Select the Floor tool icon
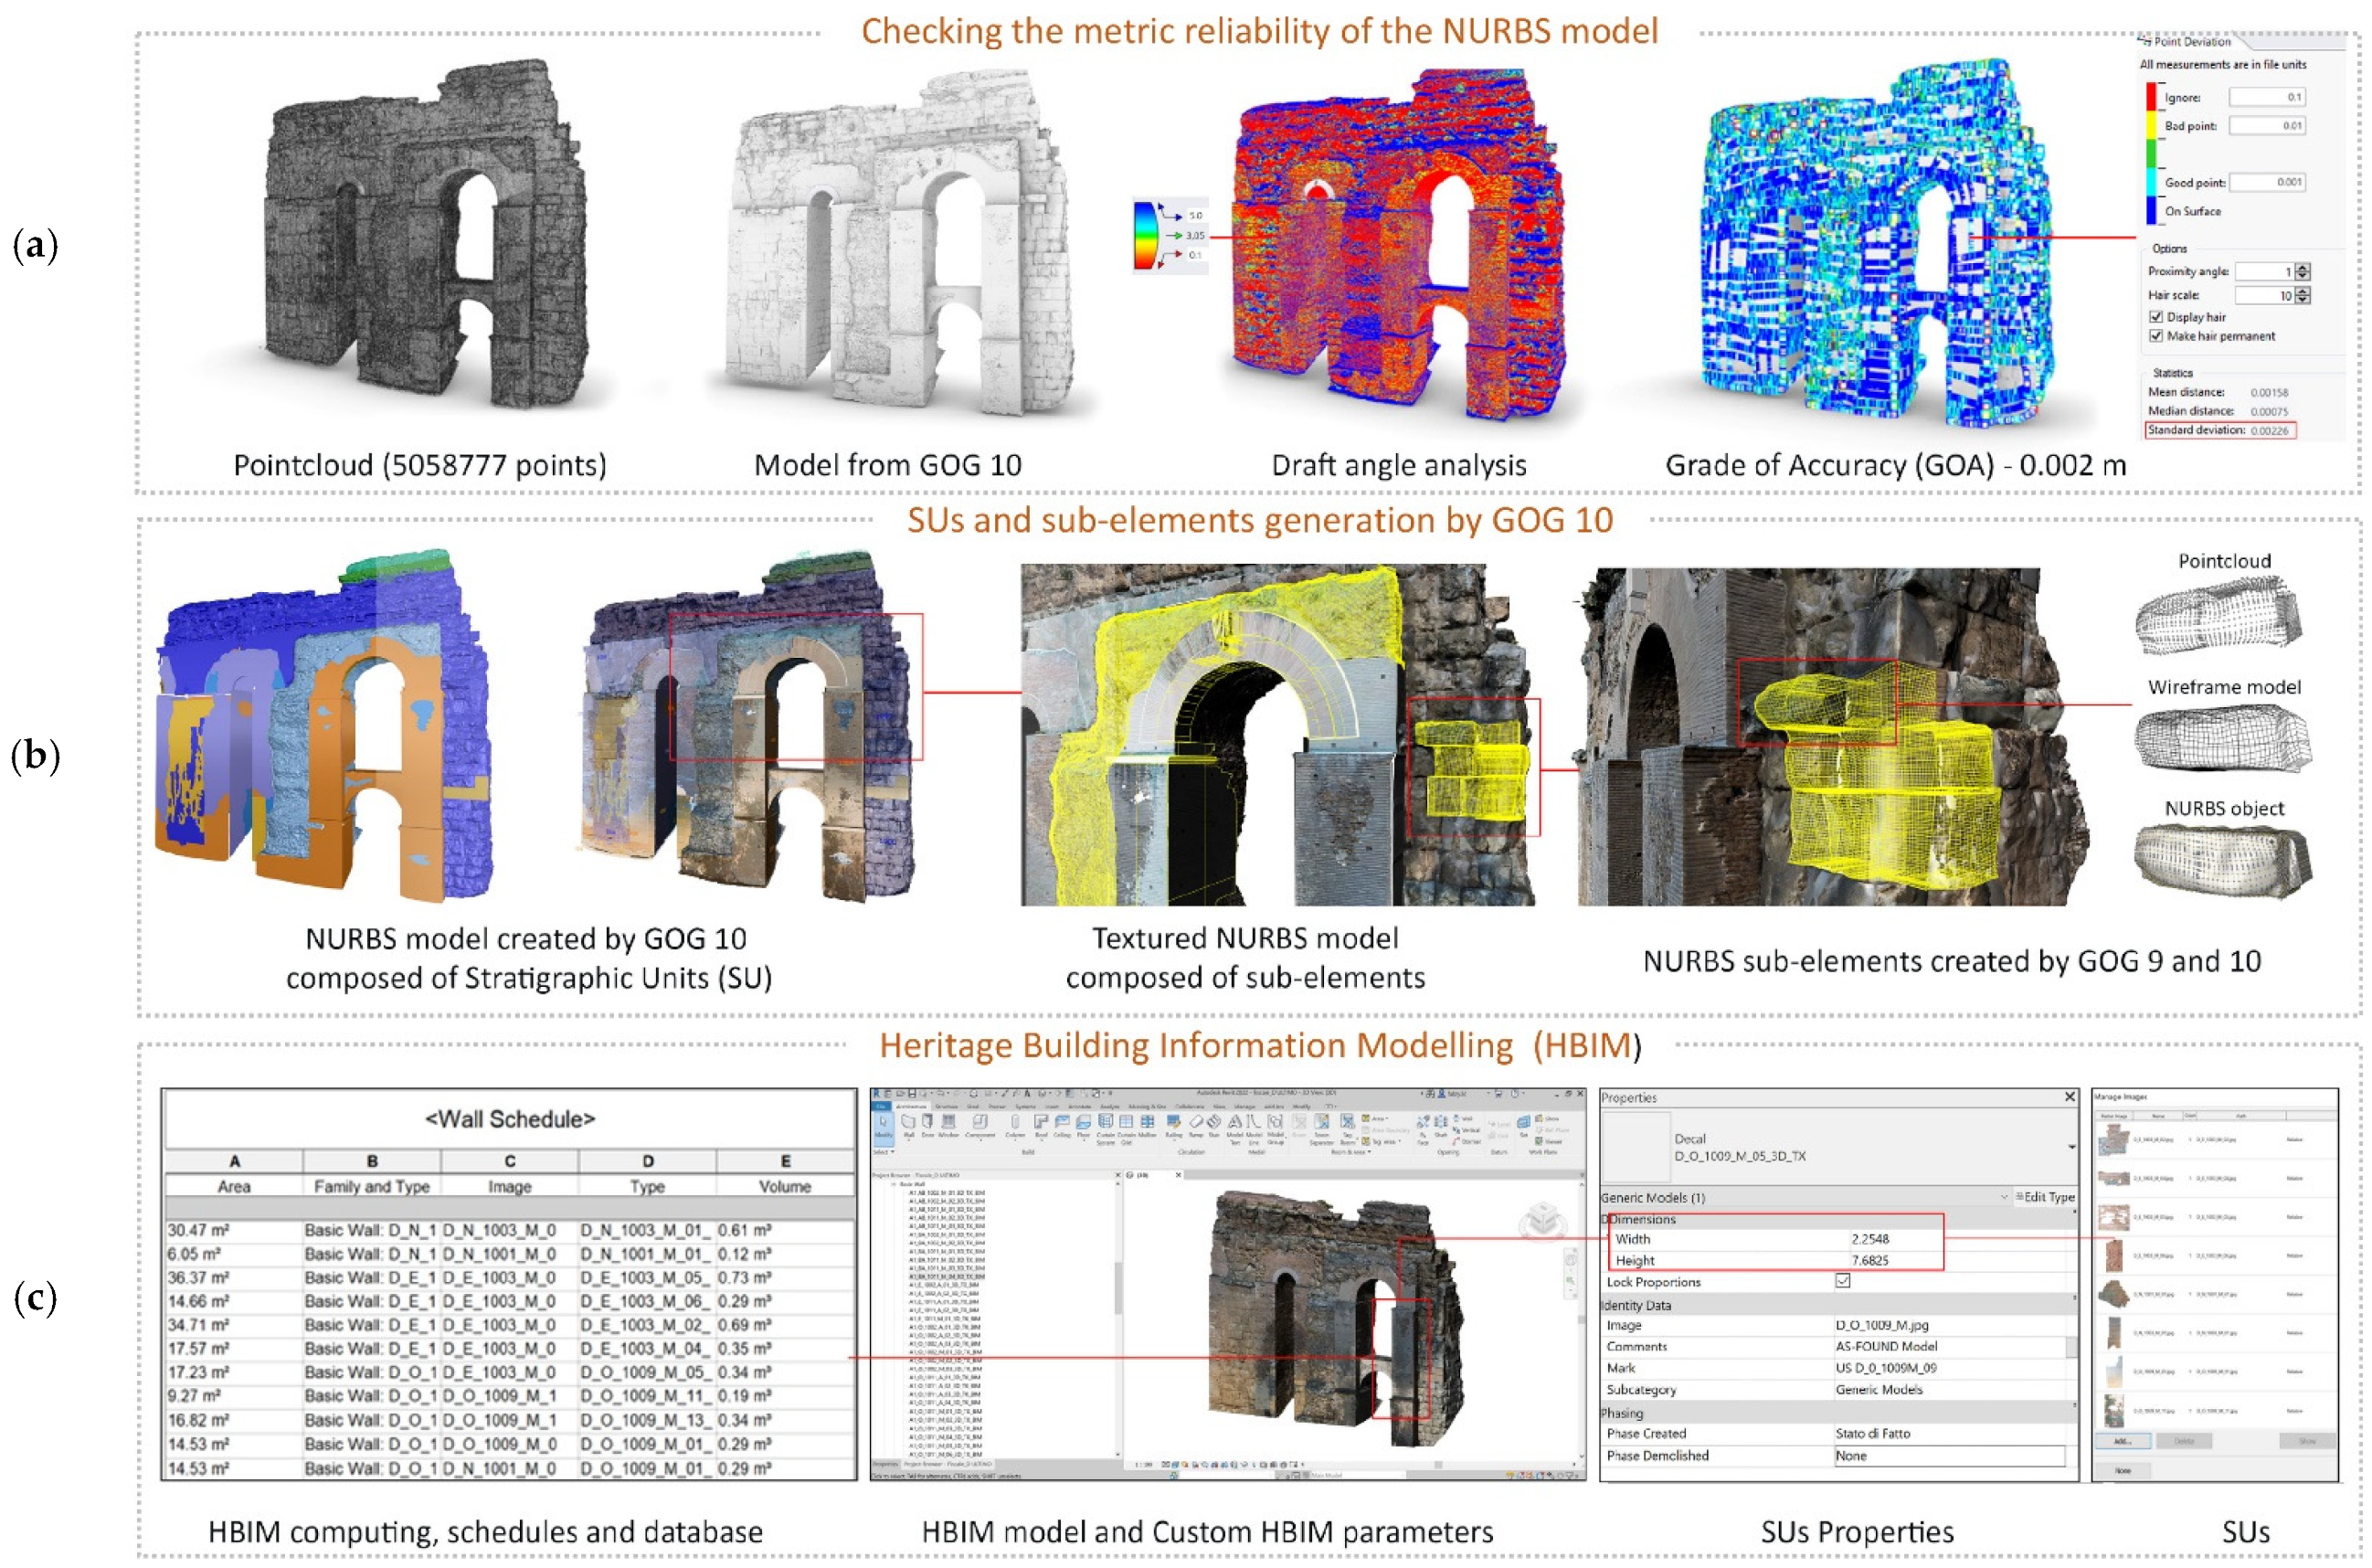This screenshot has height=1568, width=2372. coord(1083,1122)
